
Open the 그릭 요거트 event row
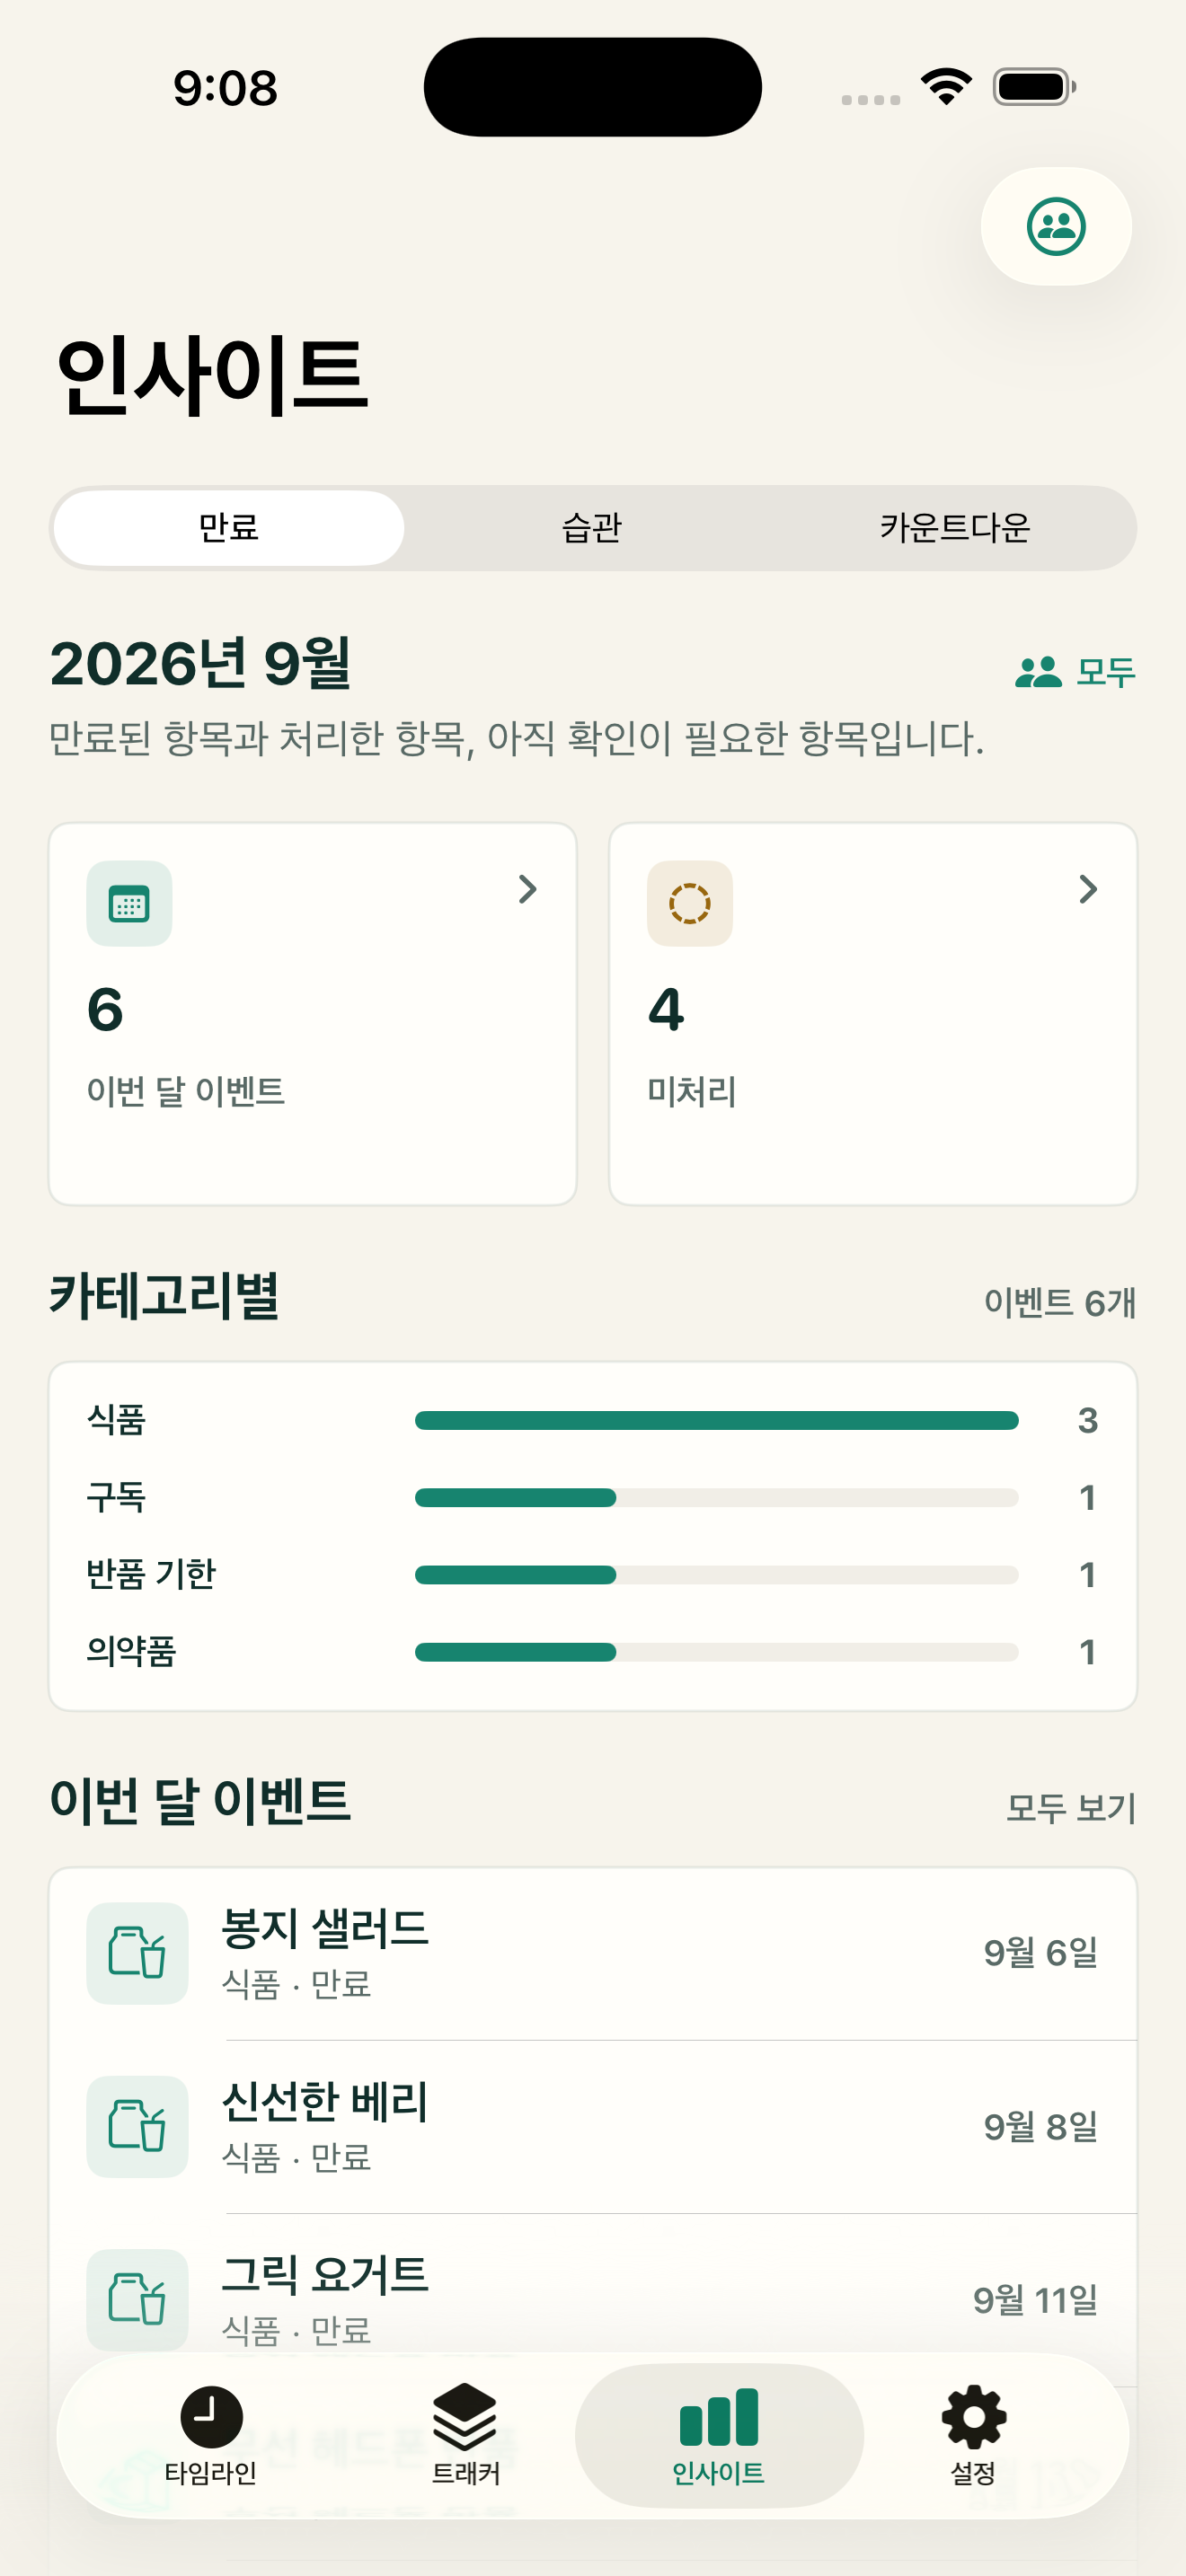pos(593,2299)
